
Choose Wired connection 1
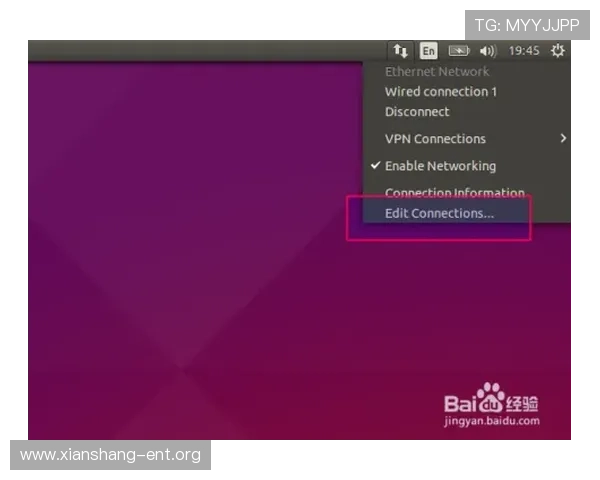441,91
